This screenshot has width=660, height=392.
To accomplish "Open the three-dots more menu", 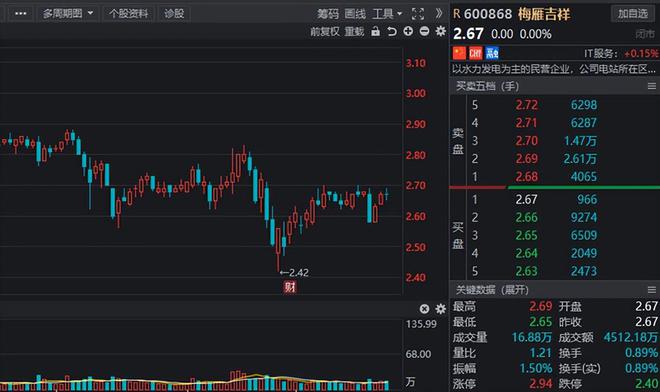I will click(x=20, y=13).
